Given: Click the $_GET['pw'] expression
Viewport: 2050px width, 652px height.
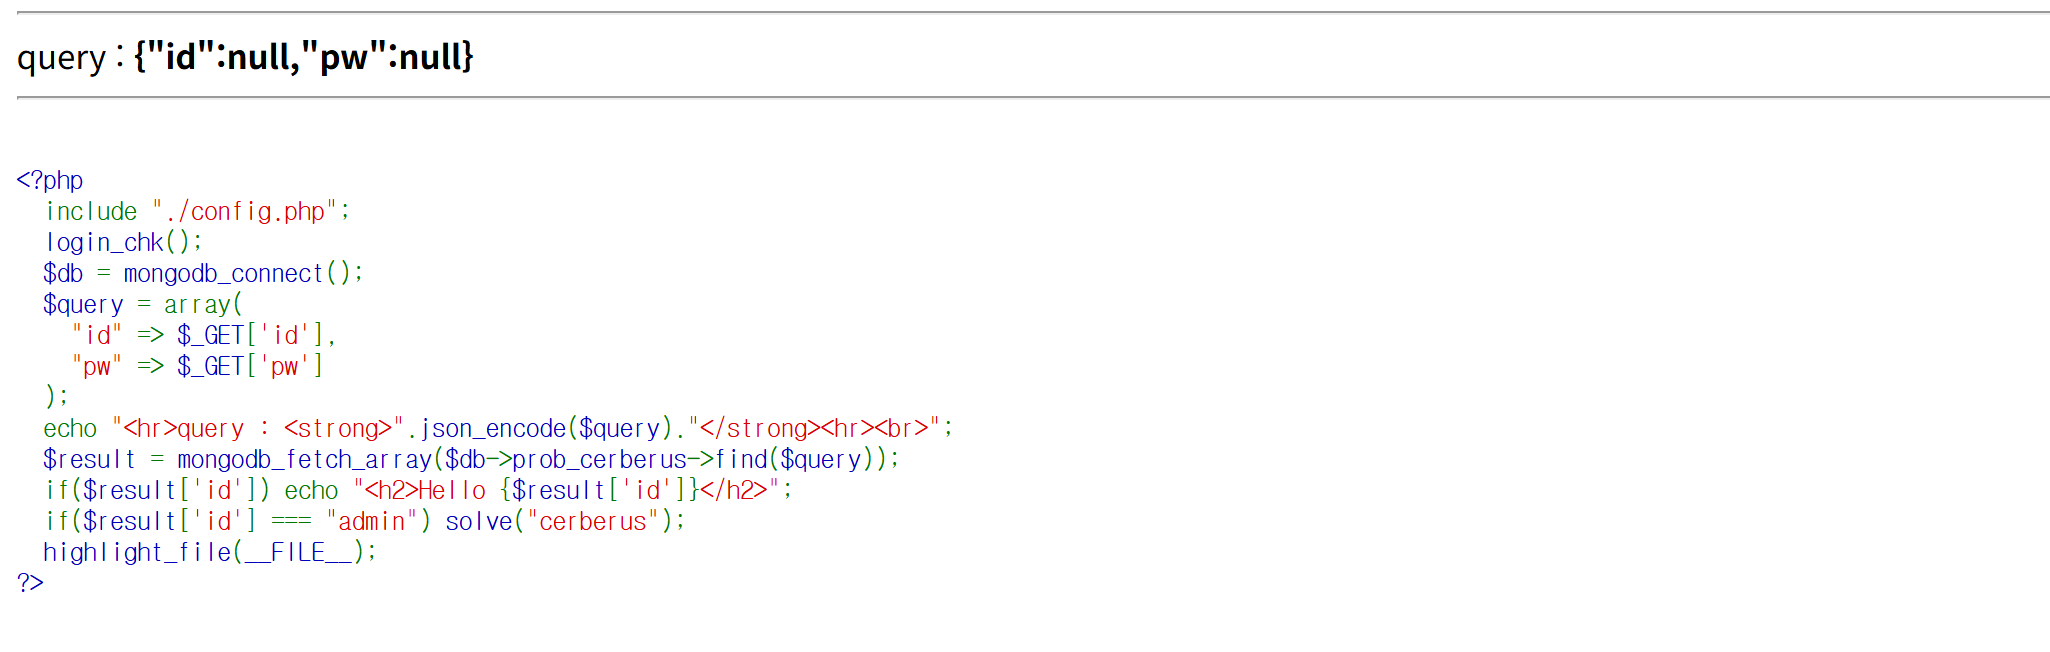Looking at the screenshot, I should click(x=250, y=367).
